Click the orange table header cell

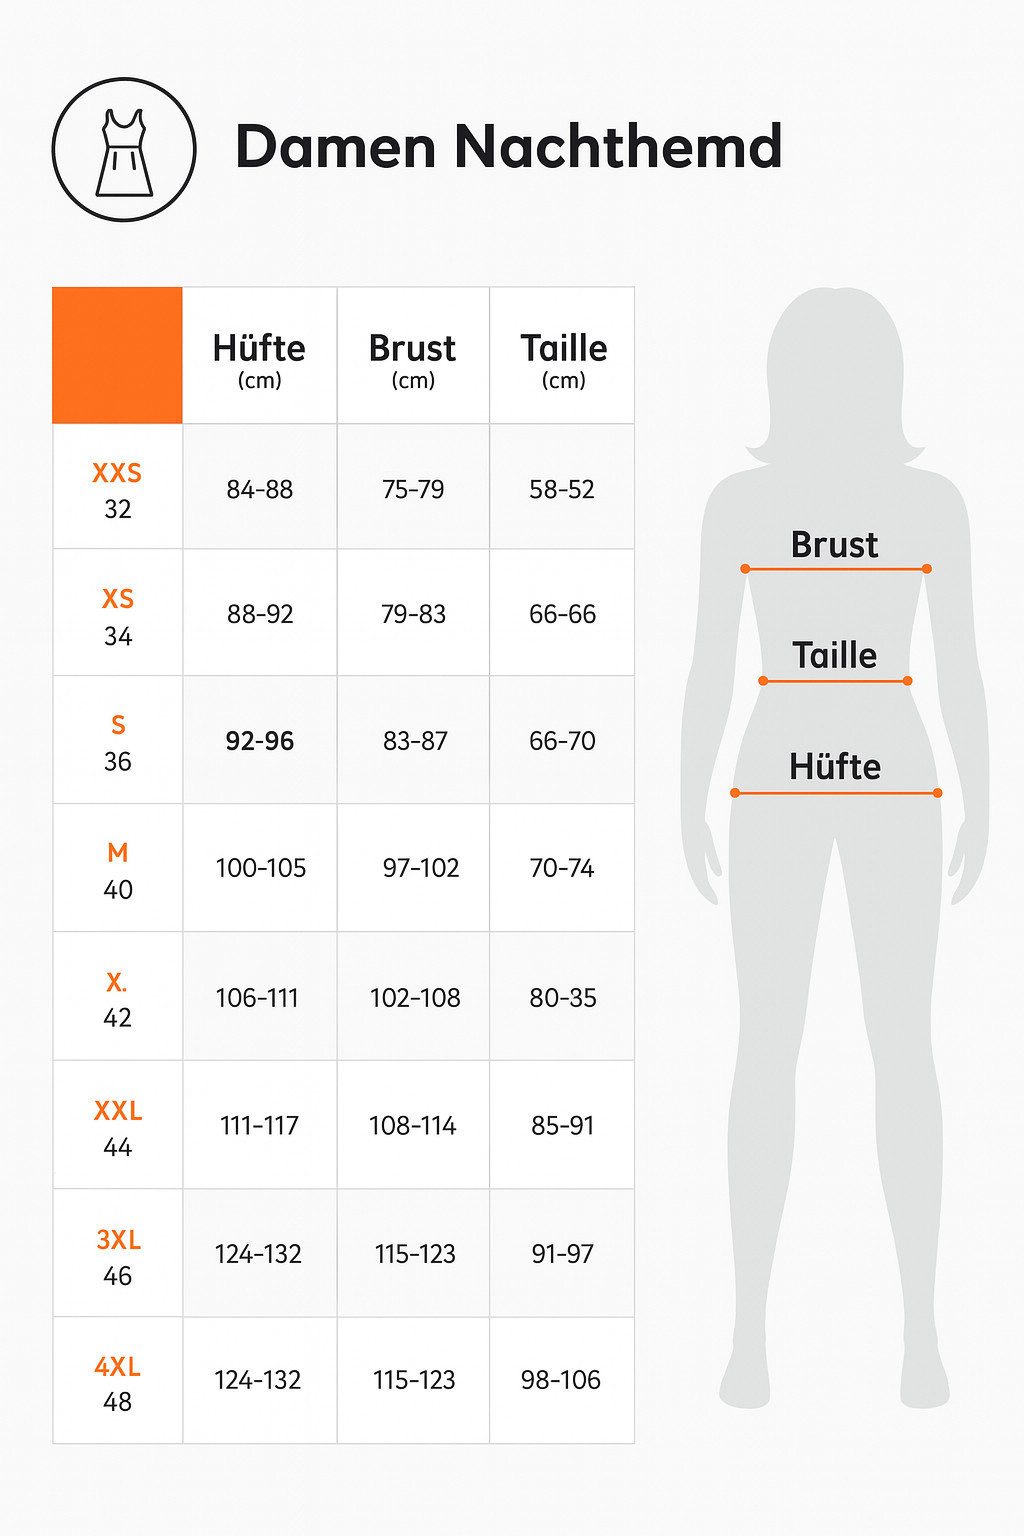tap(117, 355)
